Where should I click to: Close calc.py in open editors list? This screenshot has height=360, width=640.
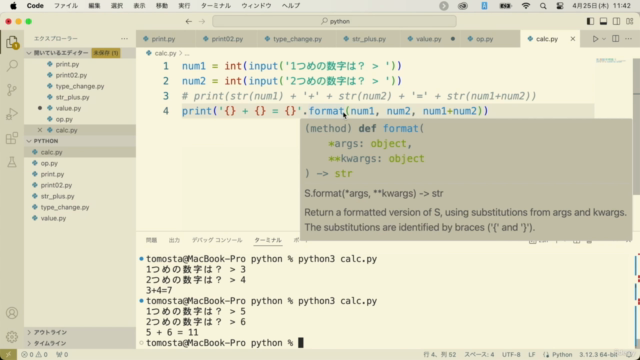point(40,130)
